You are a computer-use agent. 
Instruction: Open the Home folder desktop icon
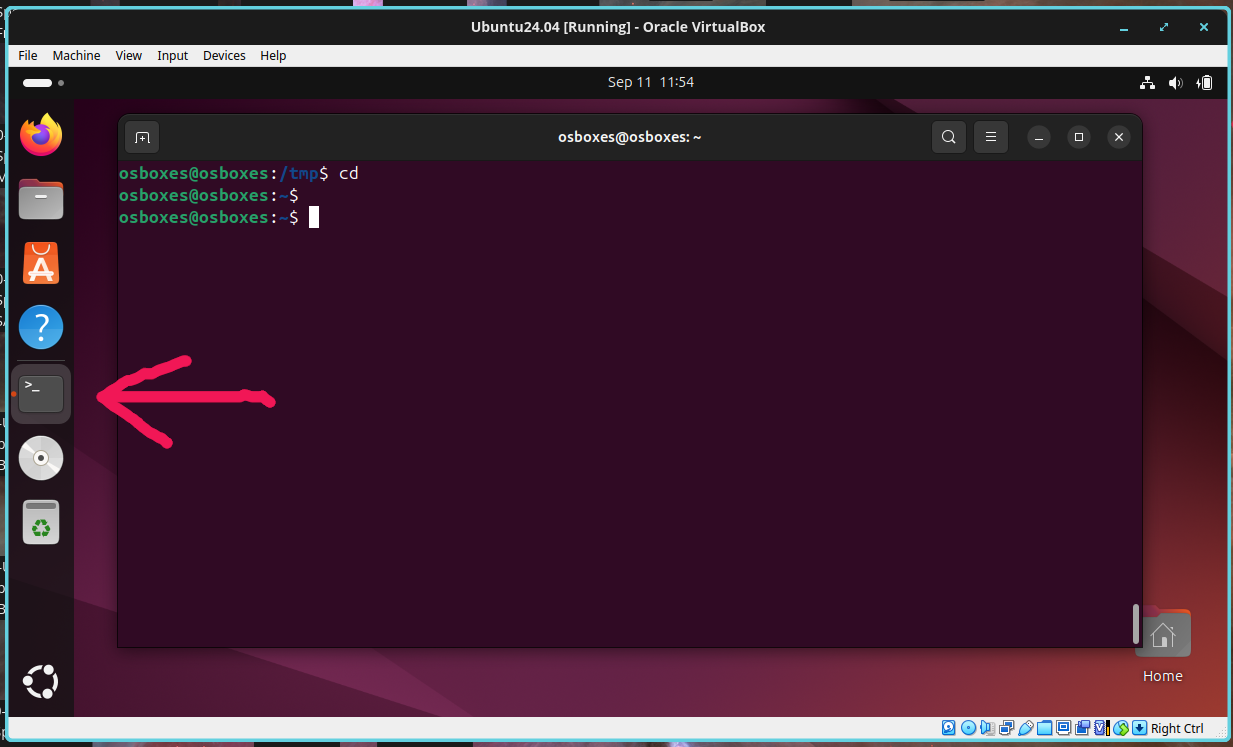pos(1162,636)
